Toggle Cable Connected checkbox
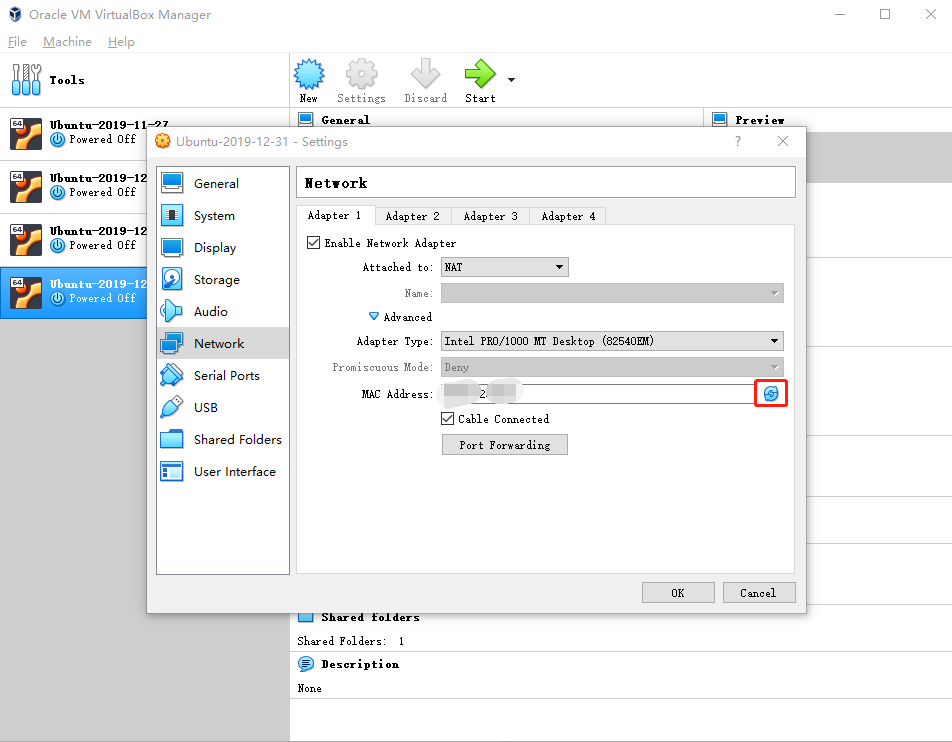This screenshot has height=742, width=952. point(447,419)
